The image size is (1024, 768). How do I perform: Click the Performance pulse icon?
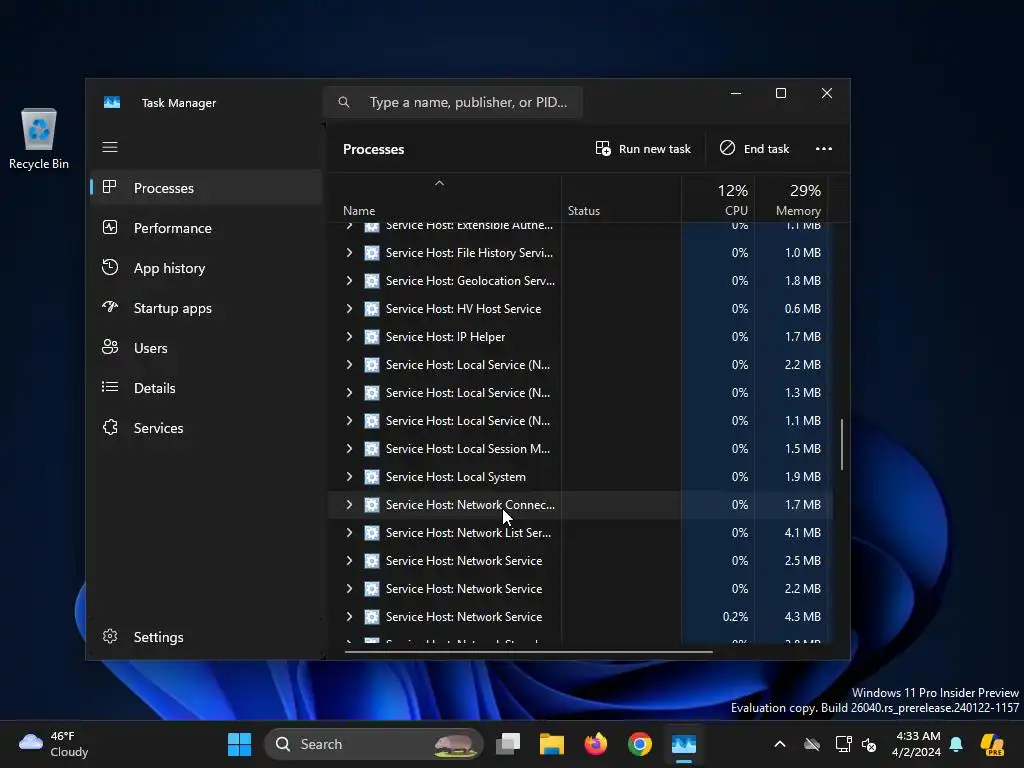tap(110, 227)
